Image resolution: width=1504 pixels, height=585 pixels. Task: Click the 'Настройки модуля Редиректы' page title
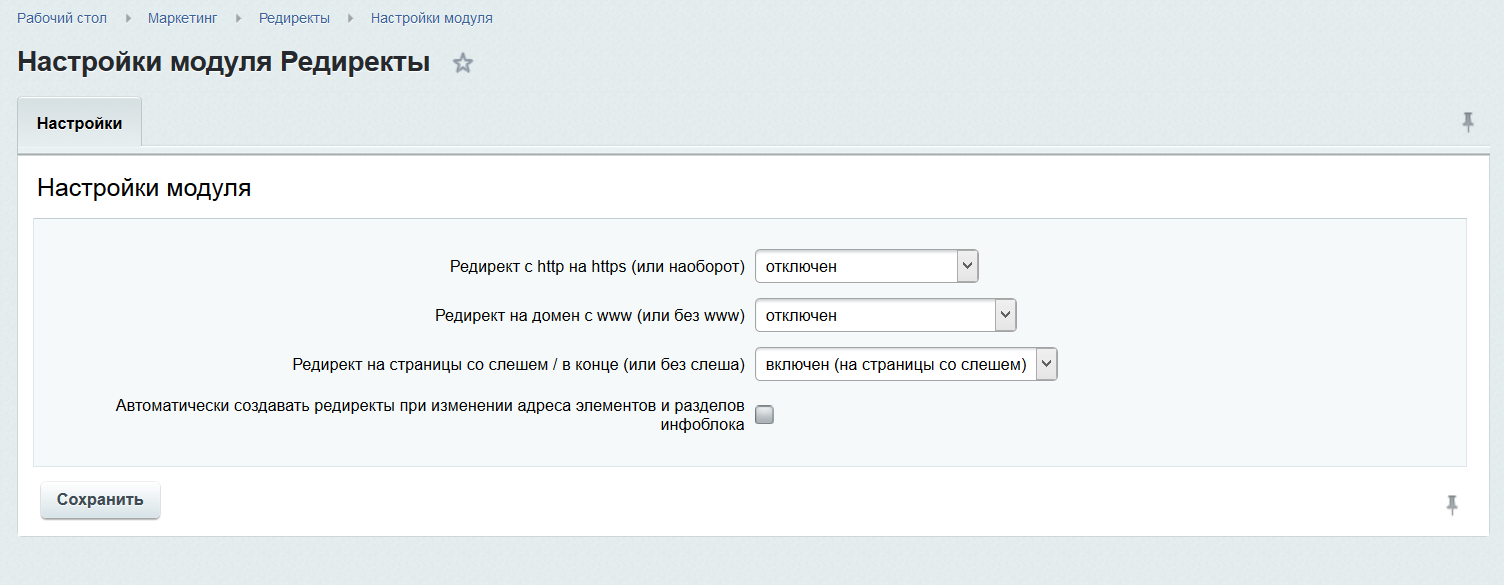tap(224, 62)
